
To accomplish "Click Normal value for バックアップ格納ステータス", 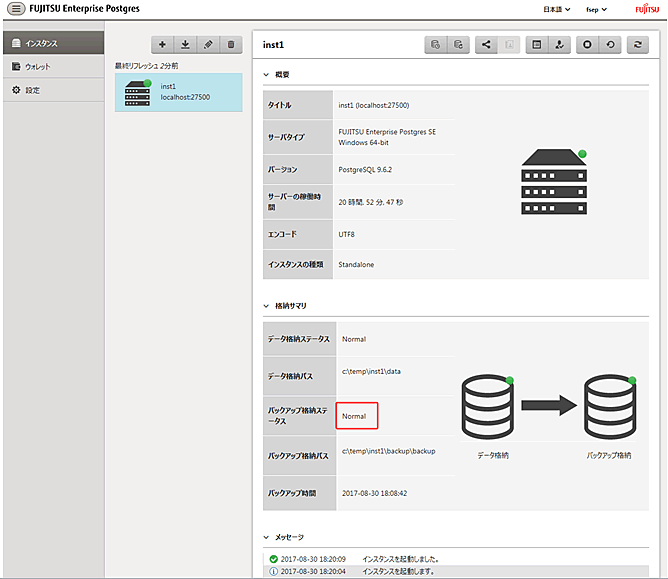I will [x=354, y=416].
